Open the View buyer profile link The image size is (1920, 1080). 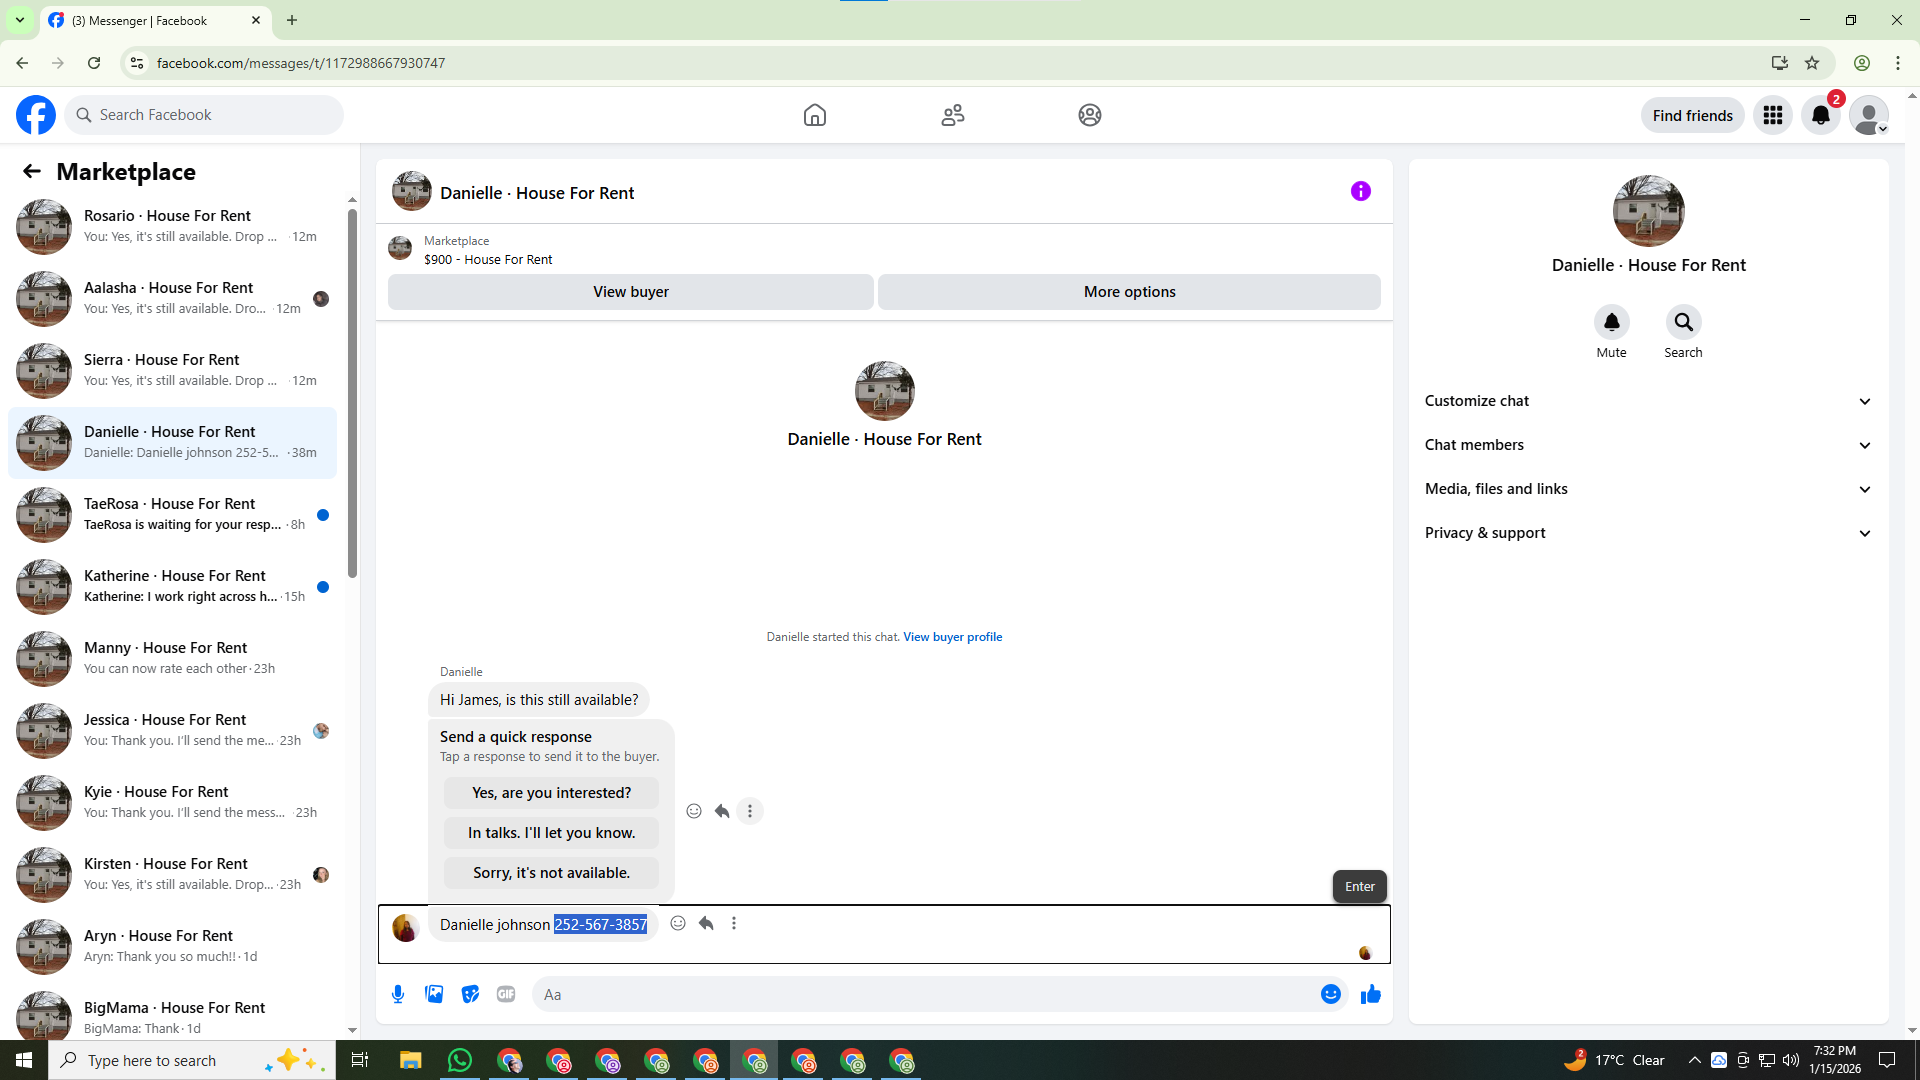(x=952, y=637)
